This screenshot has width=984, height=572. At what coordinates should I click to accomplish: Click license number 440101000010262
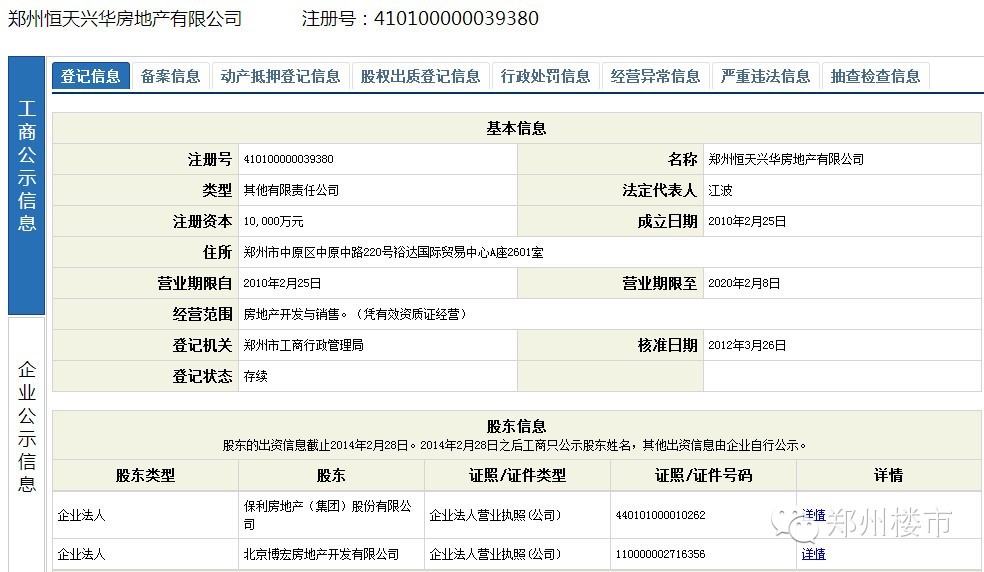coord(660,515)
